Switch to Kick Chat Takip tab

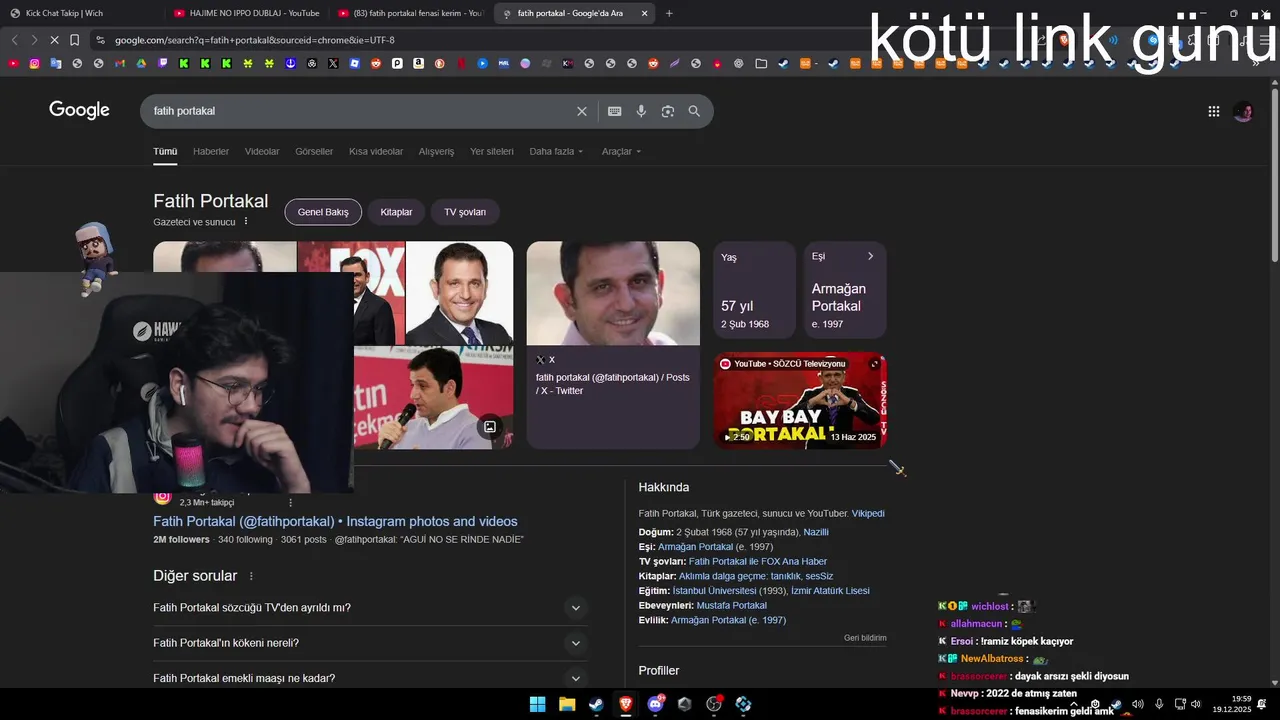(80, 13)
